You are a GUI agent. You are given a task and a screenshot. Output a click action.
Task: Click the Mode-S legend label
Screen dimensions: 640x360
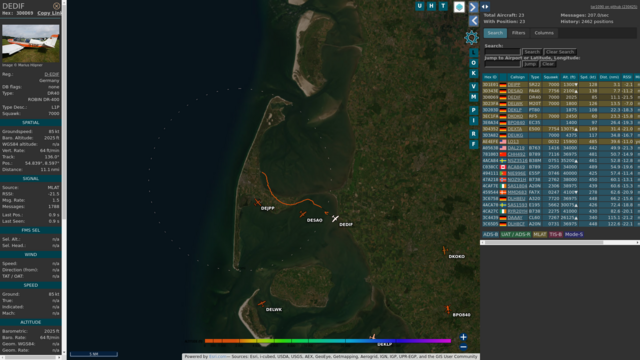click(x=573, y=234)
